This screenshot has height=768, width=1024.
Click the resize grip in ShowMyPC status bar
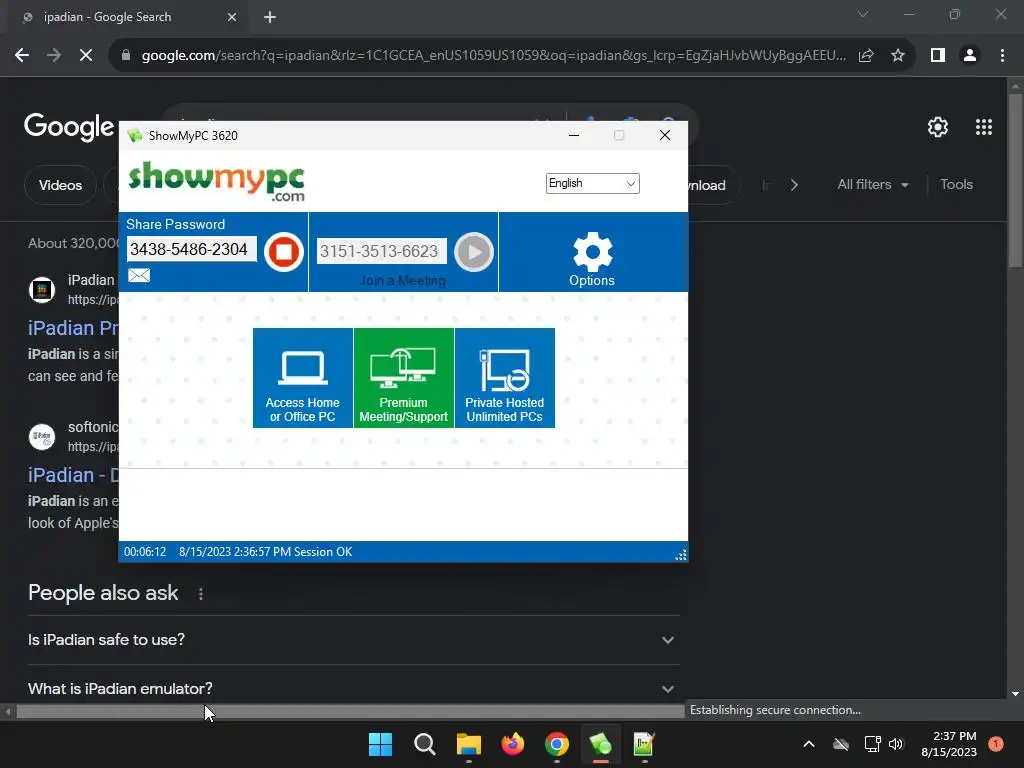680,555
